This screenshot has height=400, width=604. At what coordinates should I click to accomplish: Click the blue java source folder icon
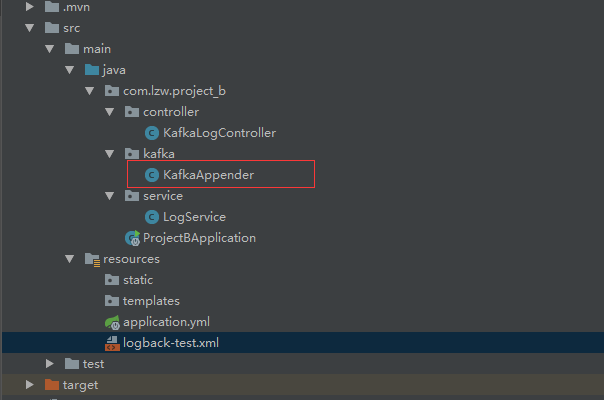(x=92, y=70)
